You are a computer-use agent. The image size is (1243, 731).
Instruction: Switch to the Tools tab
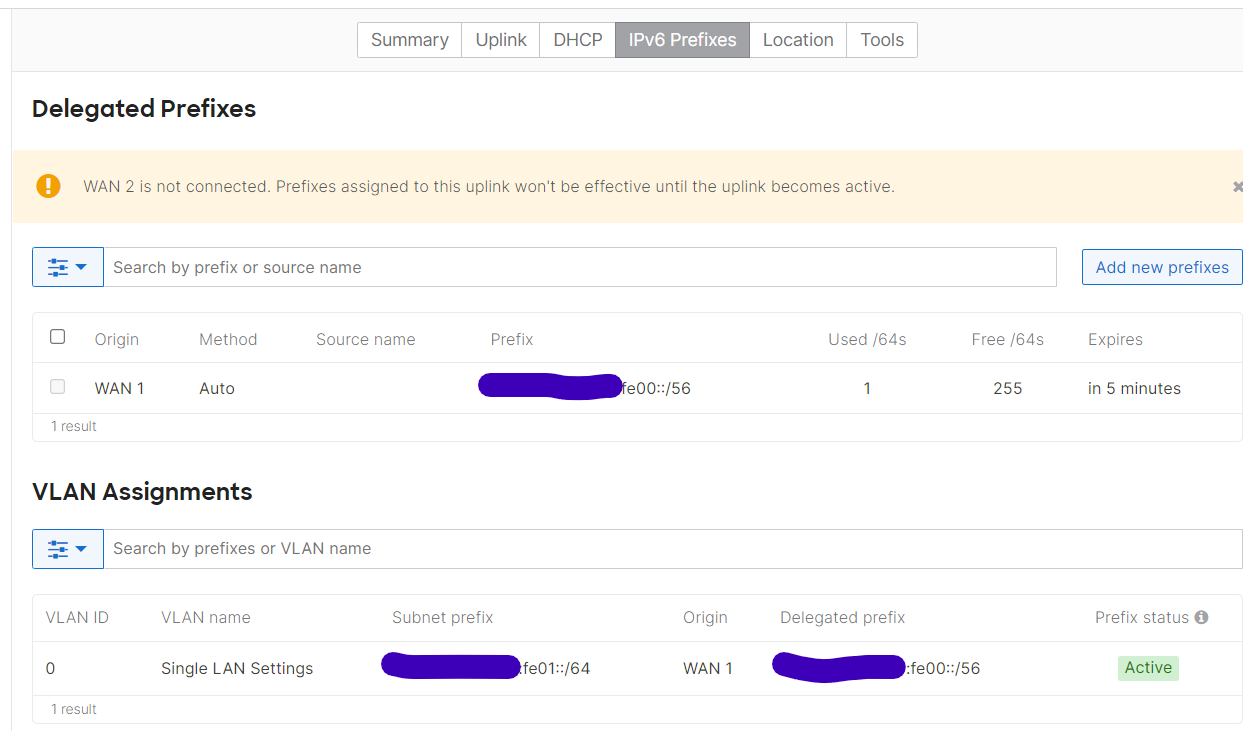(x=881, y=40)
